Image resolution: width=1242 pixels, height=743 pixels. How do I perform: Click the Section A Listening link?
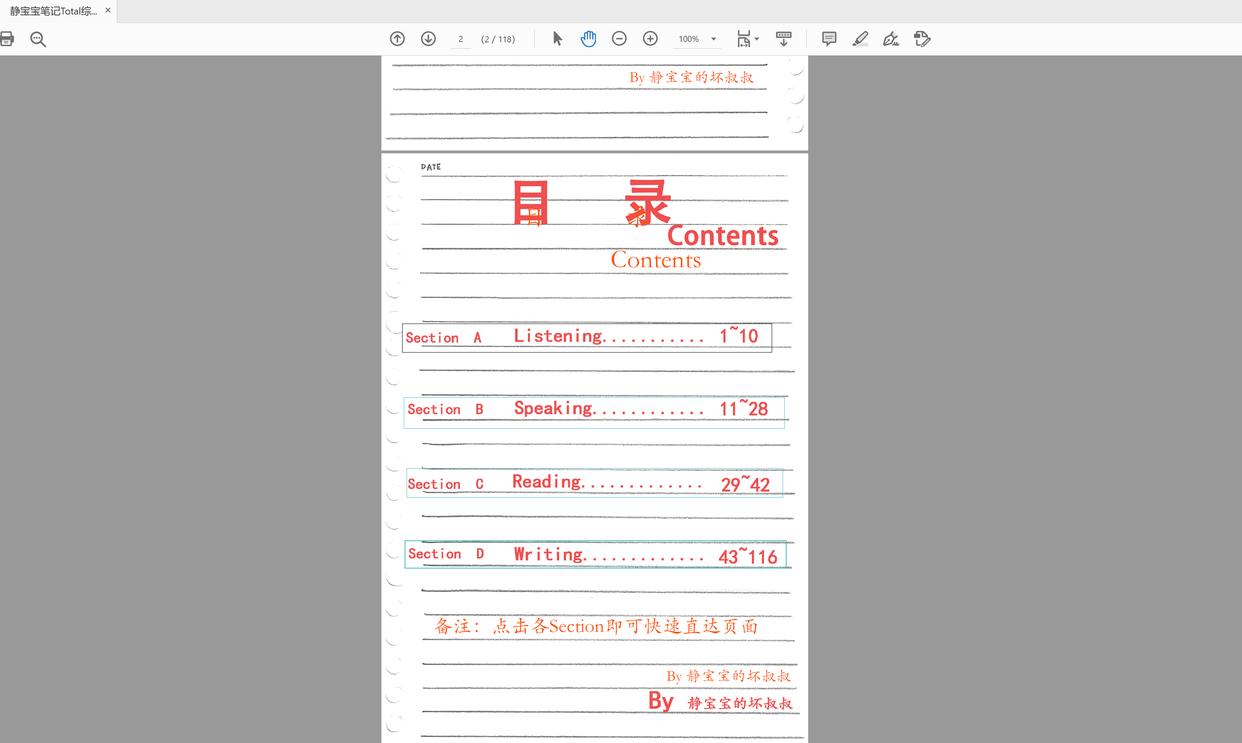pos(585,336)
